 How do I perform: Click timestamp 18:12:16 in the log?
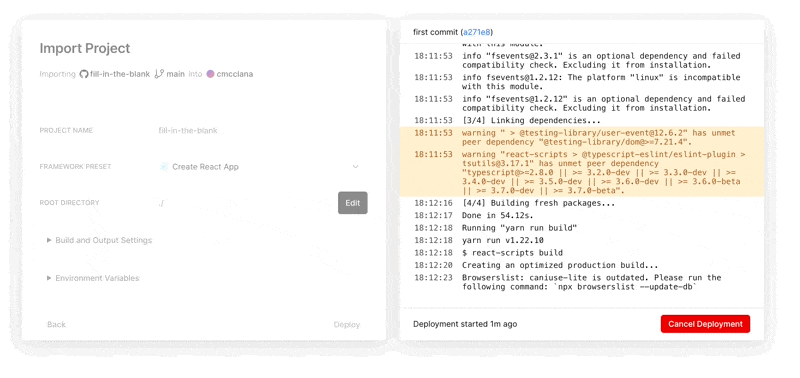pos(433,203)
